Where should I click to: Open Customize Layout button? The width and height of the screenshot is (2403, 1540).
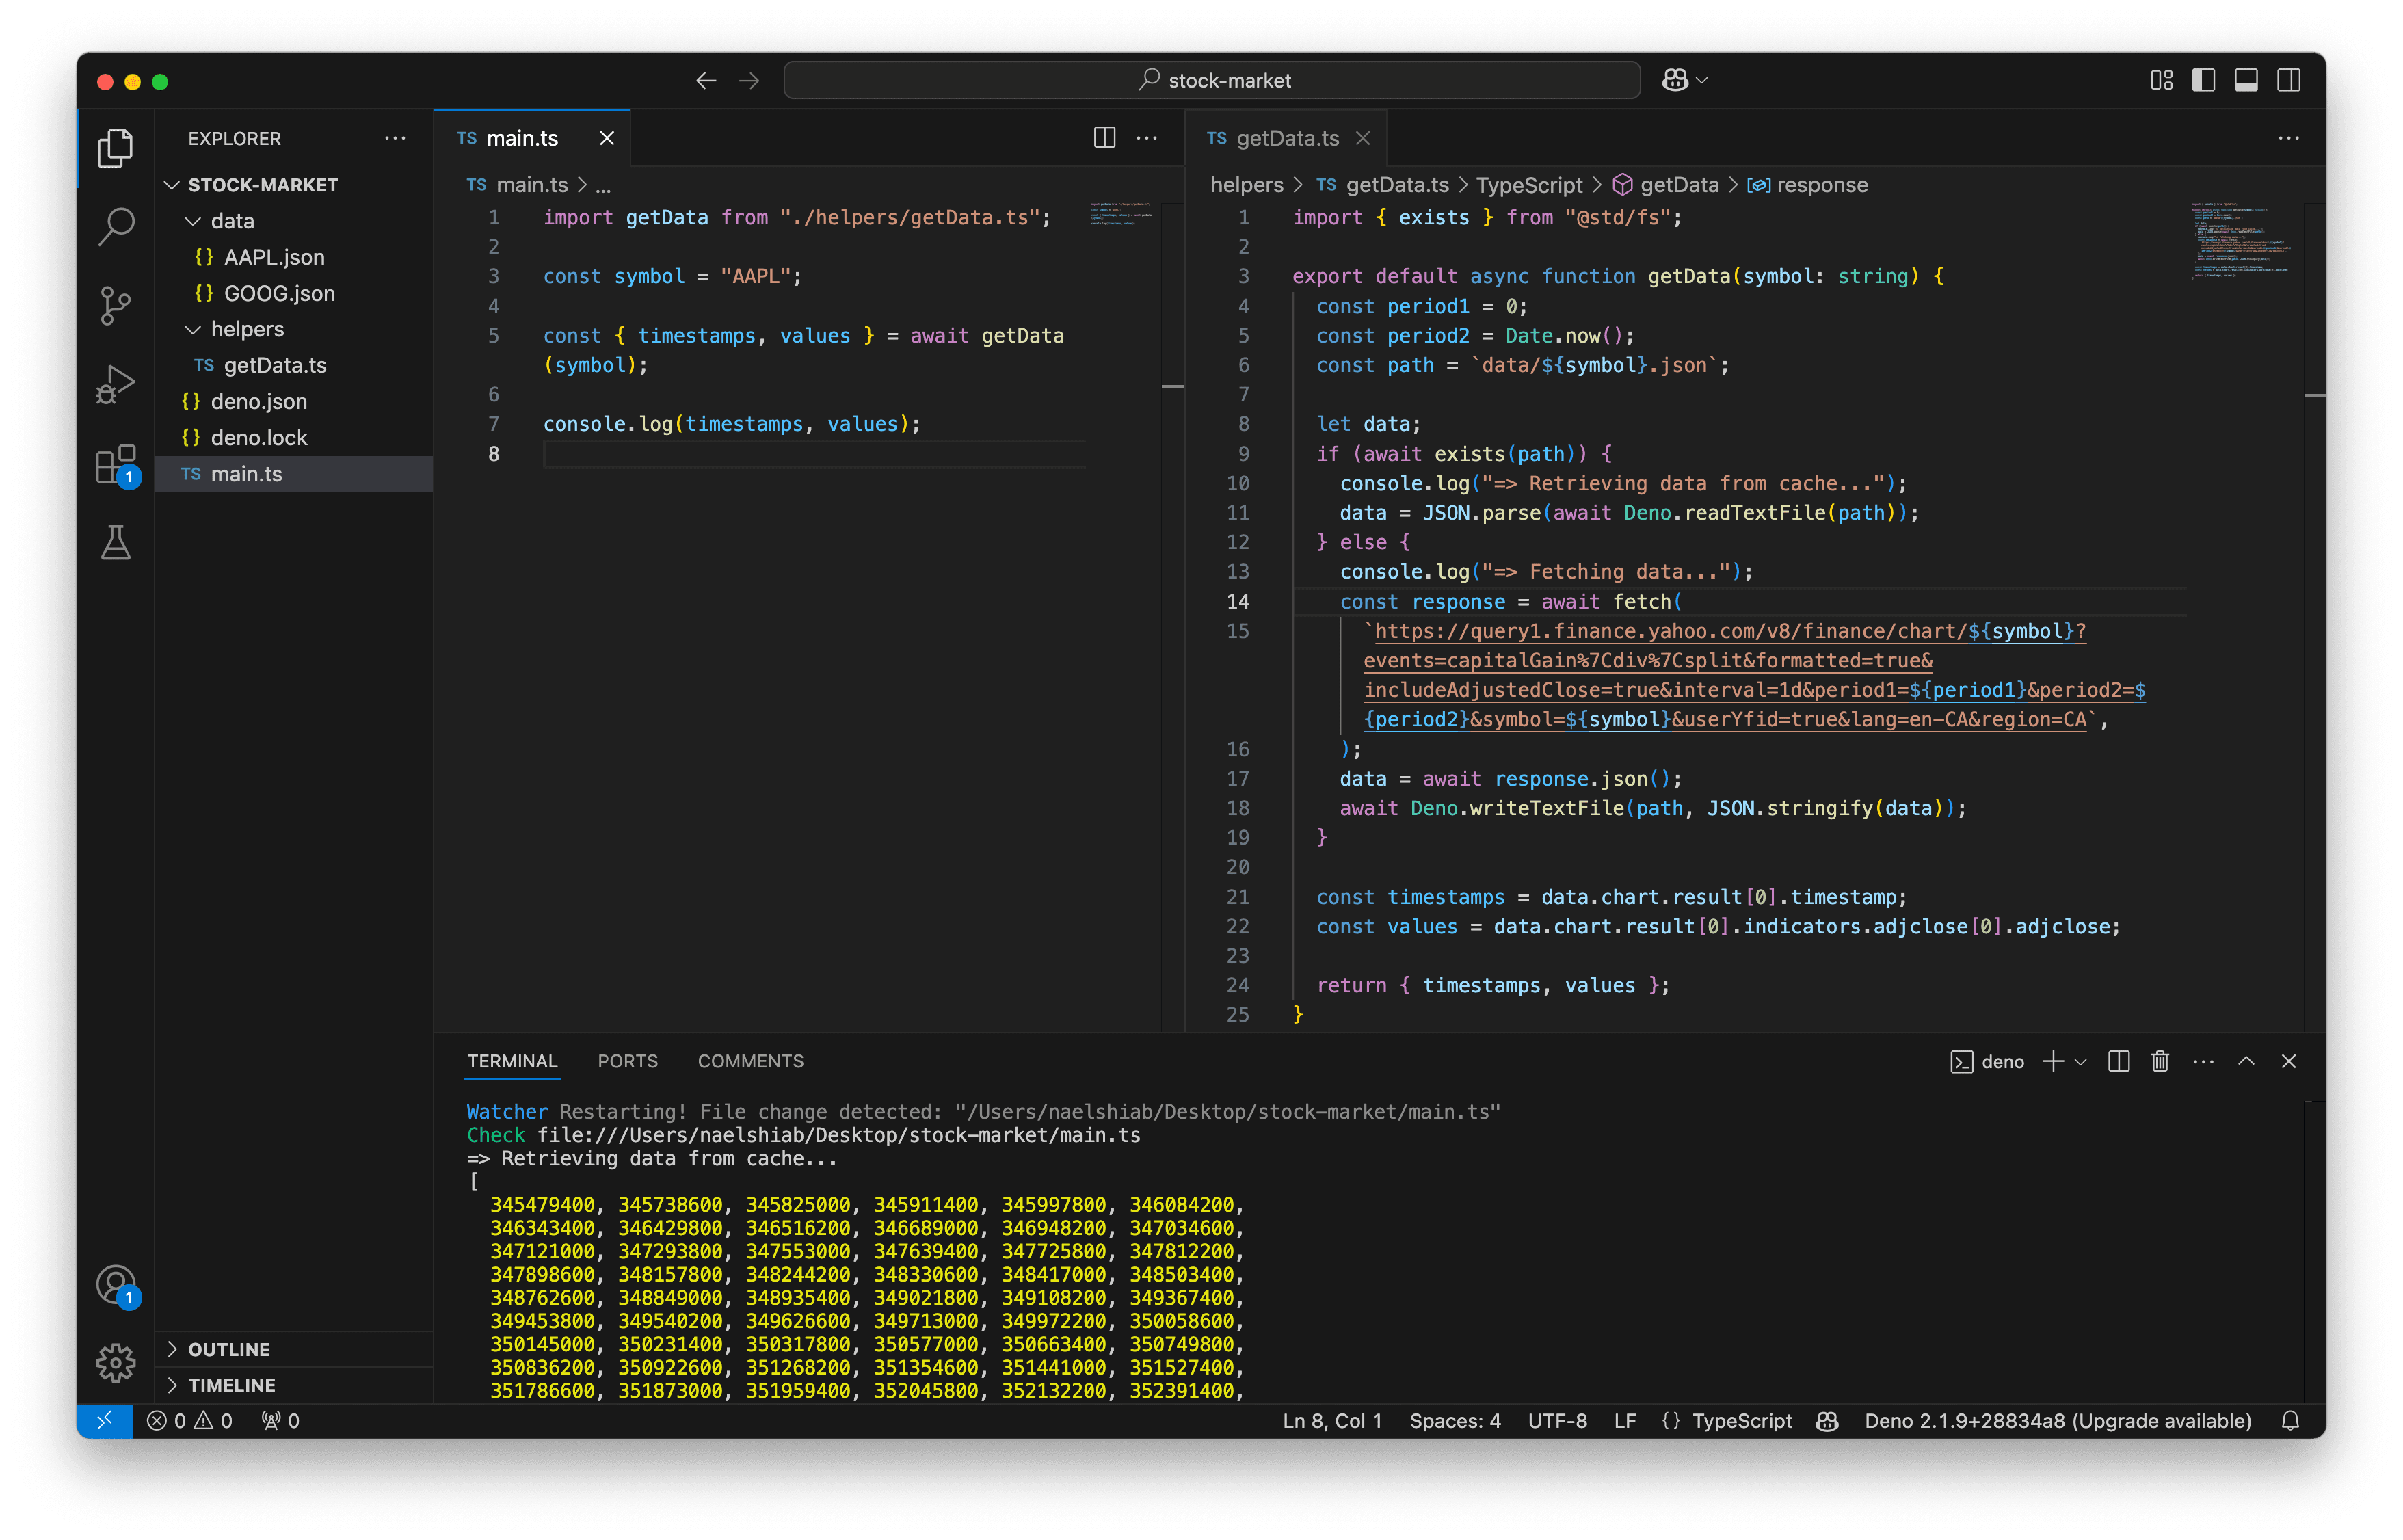pyautogui.click(x=2161, y=80)
